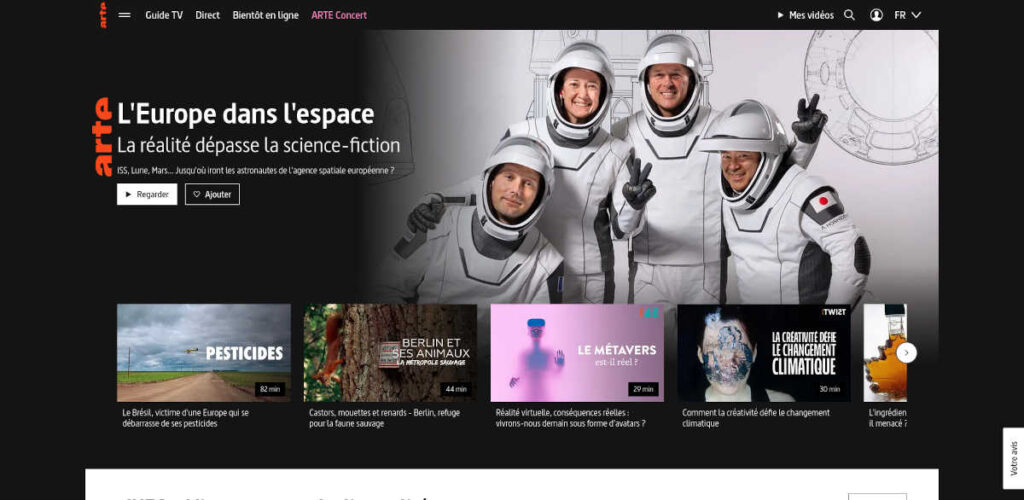Open the Votre avis feedback tab
This screenshot has width=1024, height=500.
[1014, 458]
